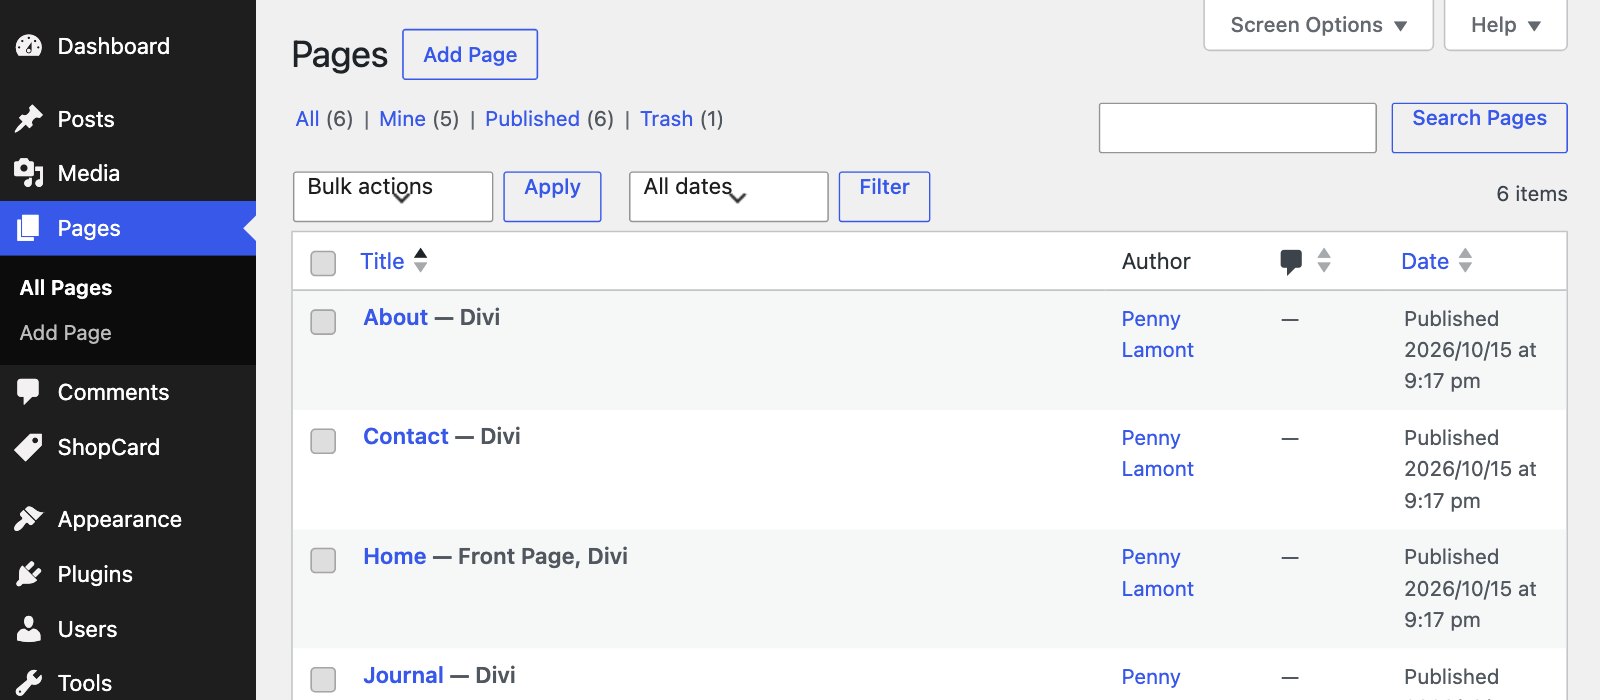Check the Journal page row checkbox
This screenshot has width=1600, height=700.
pos(323,680)
